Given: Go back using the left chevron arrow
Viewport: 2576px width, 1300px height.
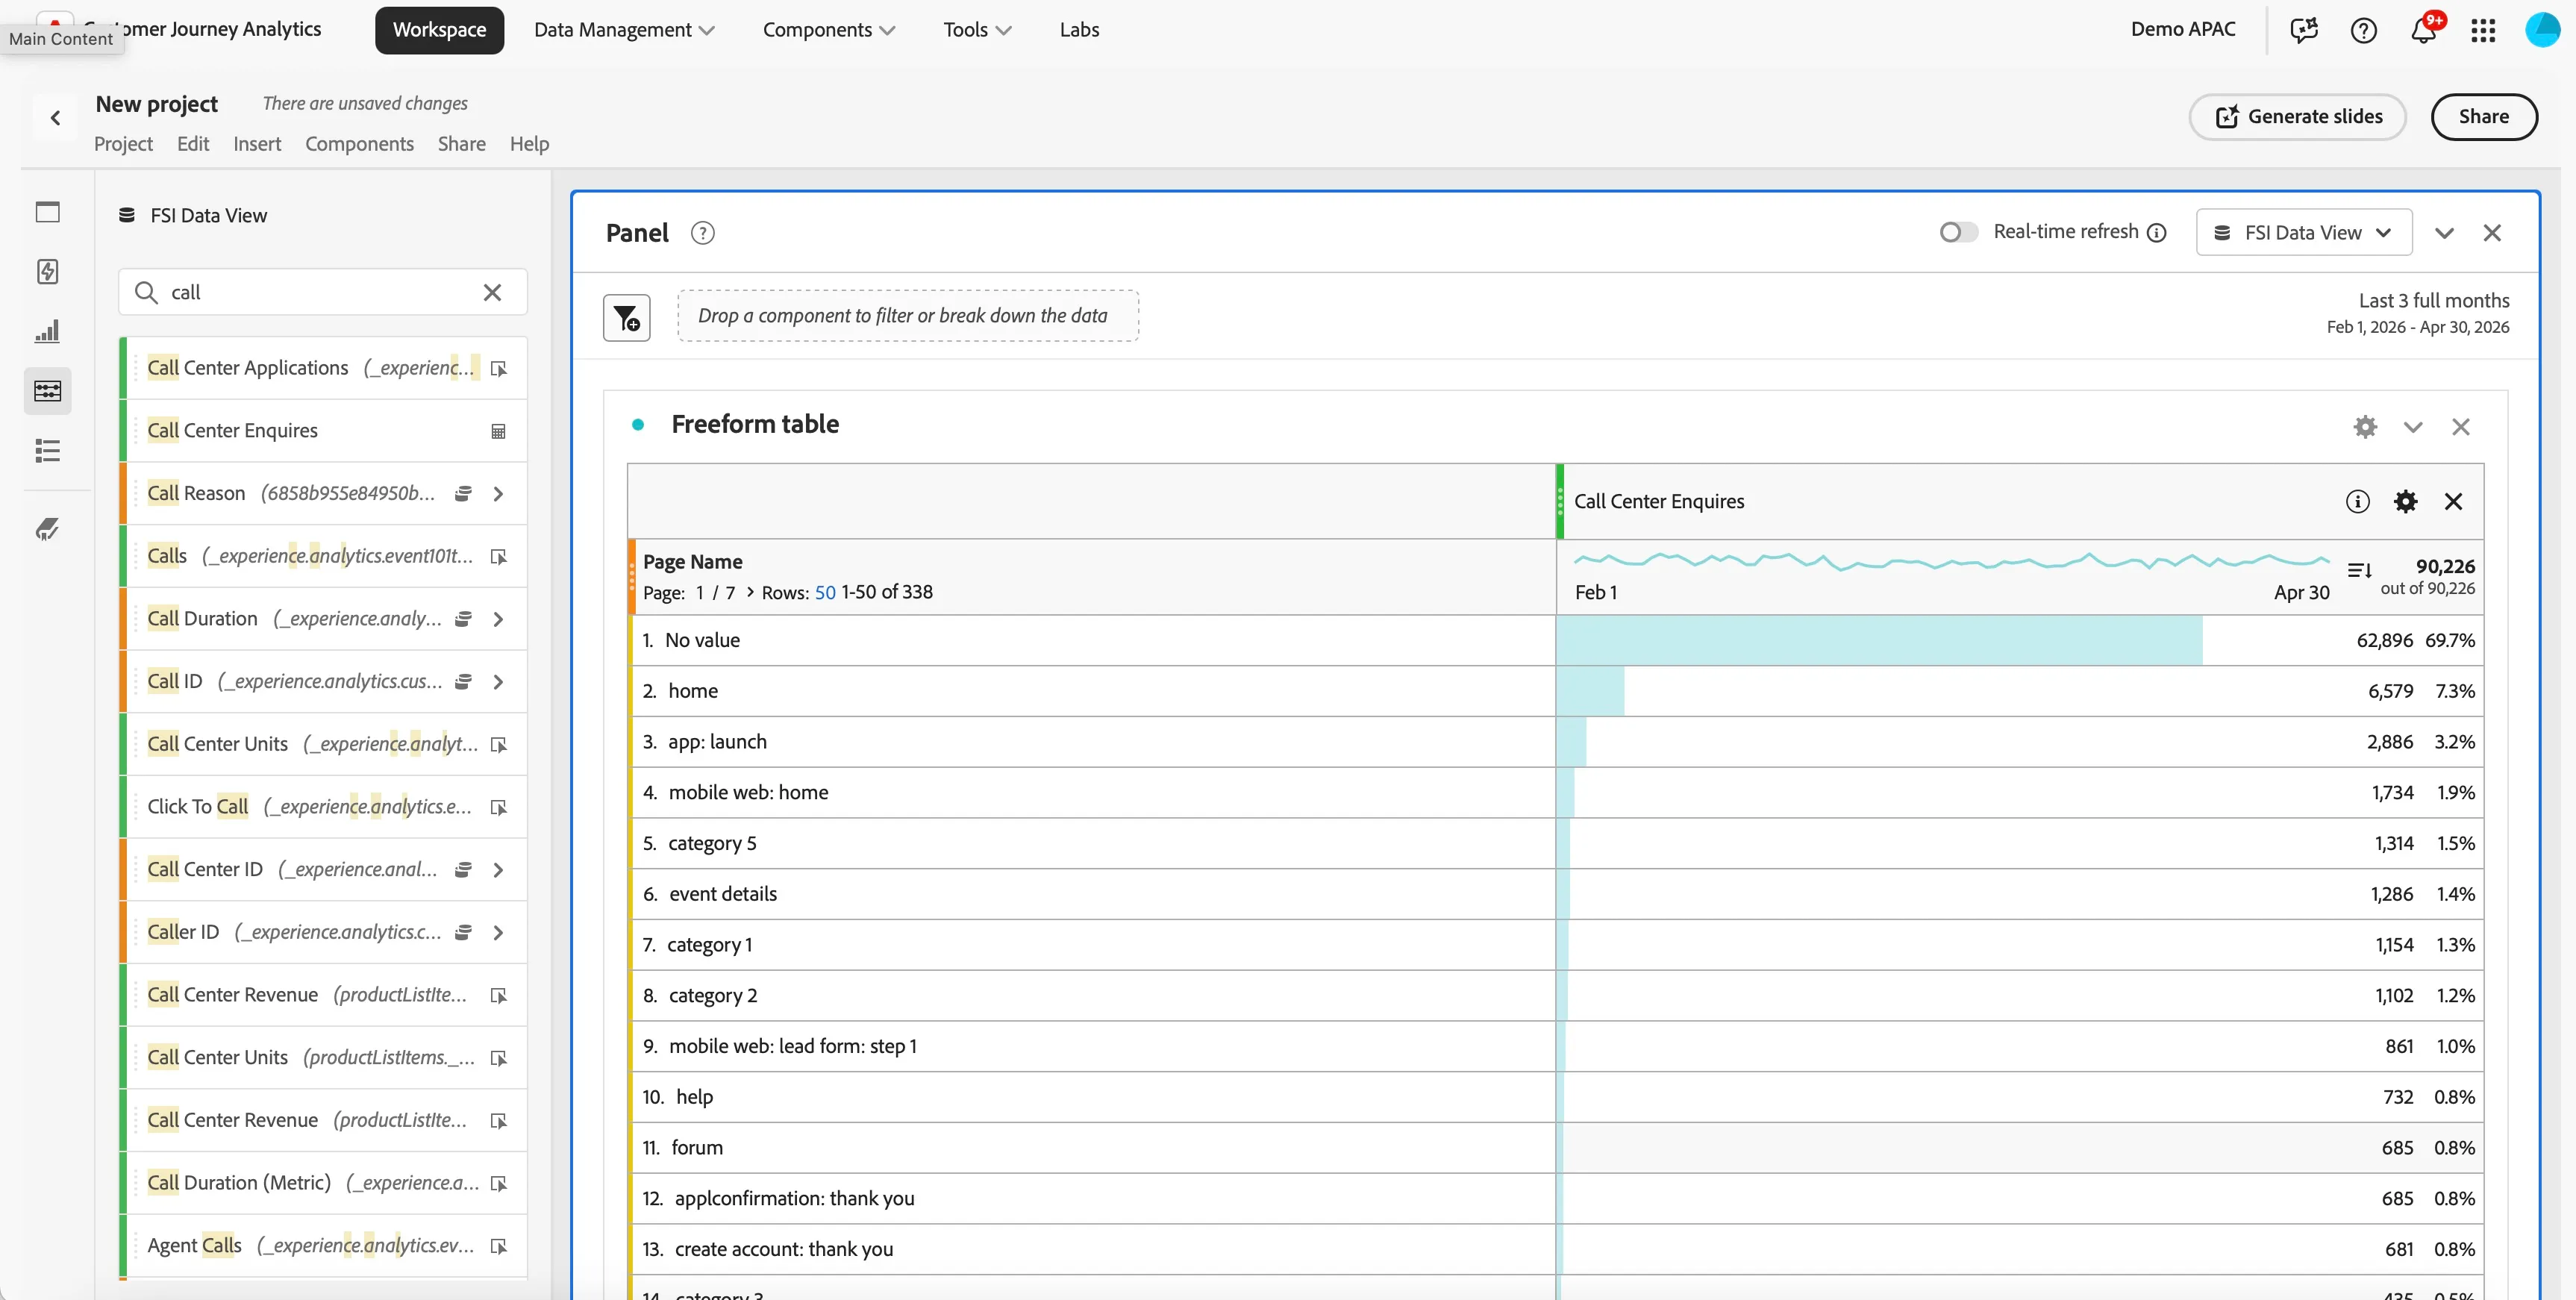Looking at the screenshot, I should pos(55,118).
